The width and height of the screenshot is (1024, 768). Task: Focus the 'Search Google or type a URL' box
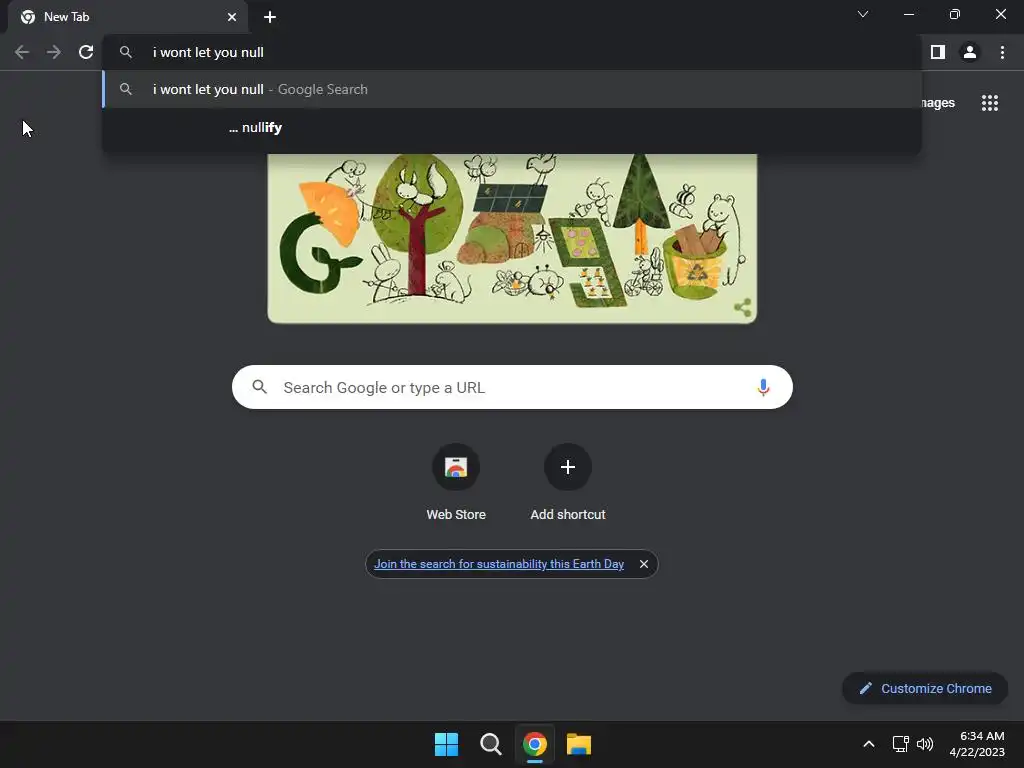point(512,387)
